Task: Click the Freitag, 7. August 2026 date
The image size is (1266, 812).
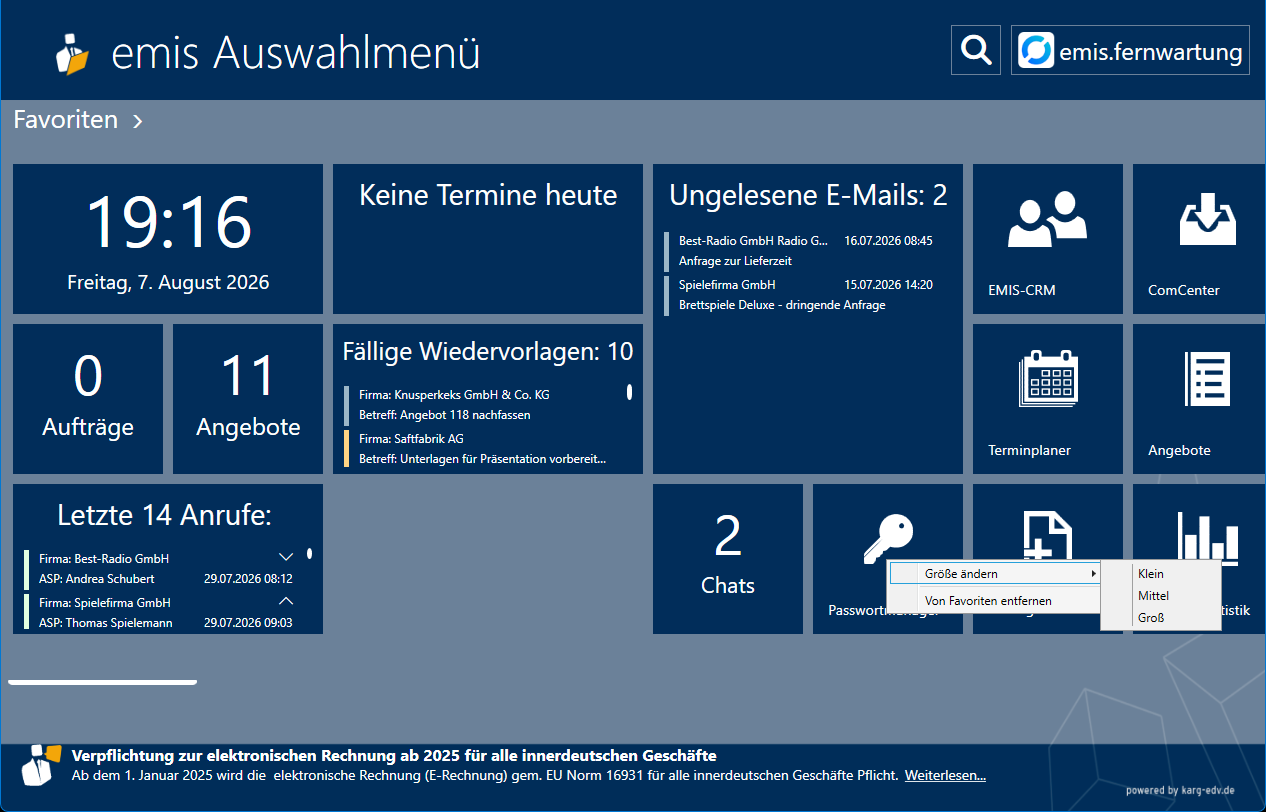Action: [168, 283]
